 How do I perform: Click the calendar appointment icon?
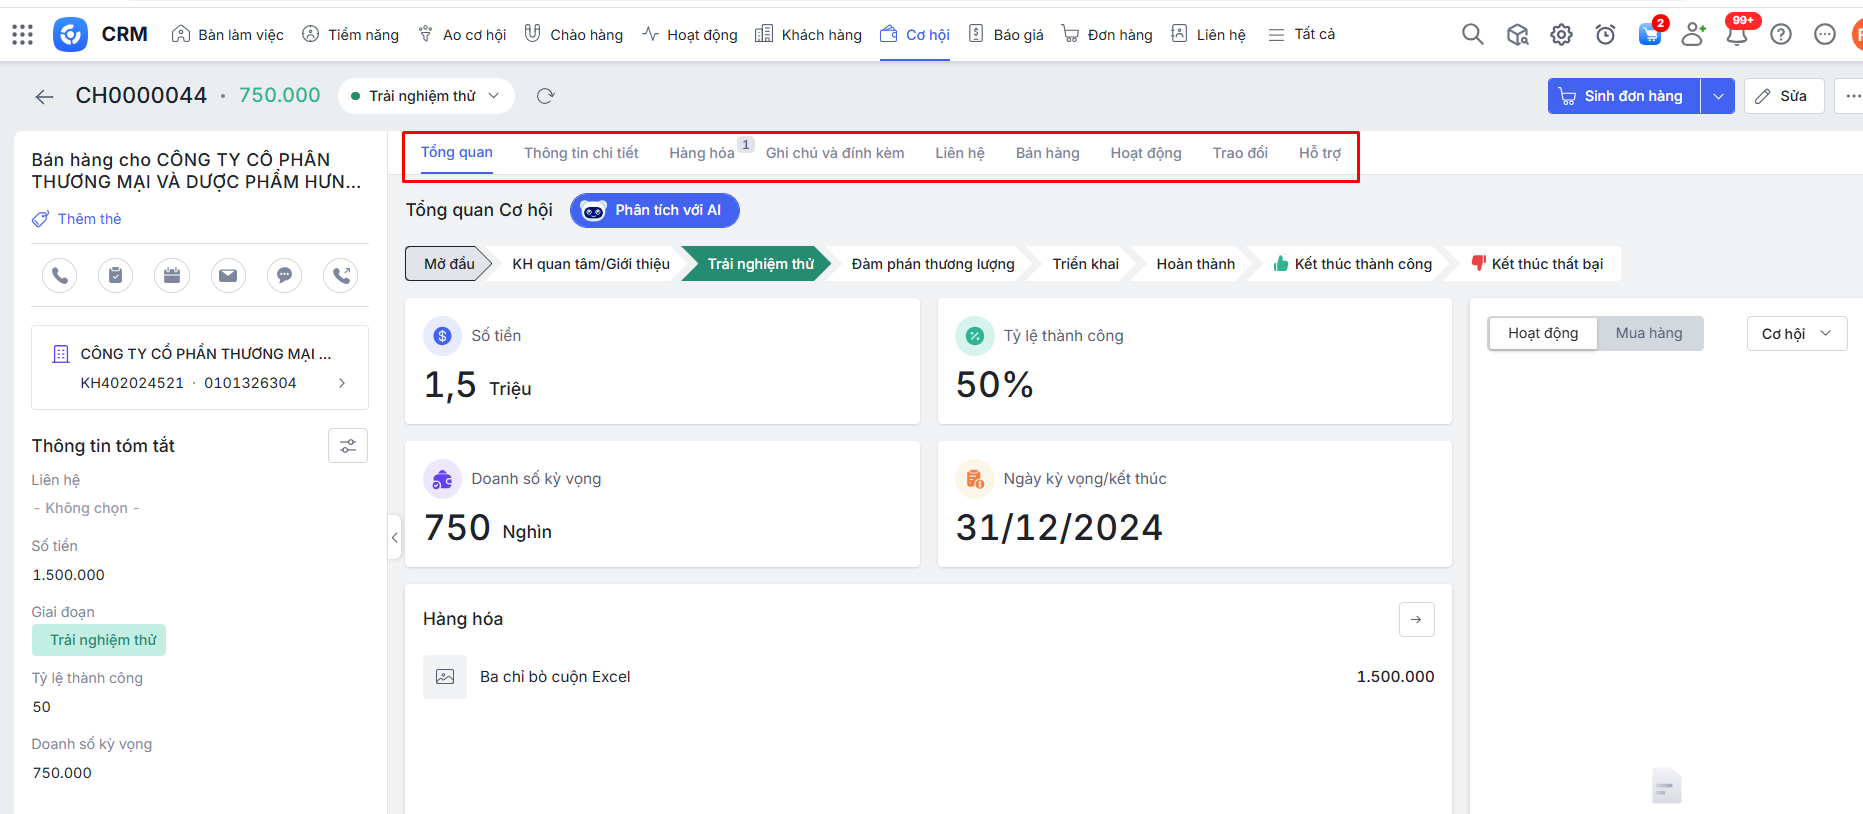(172, 275)
